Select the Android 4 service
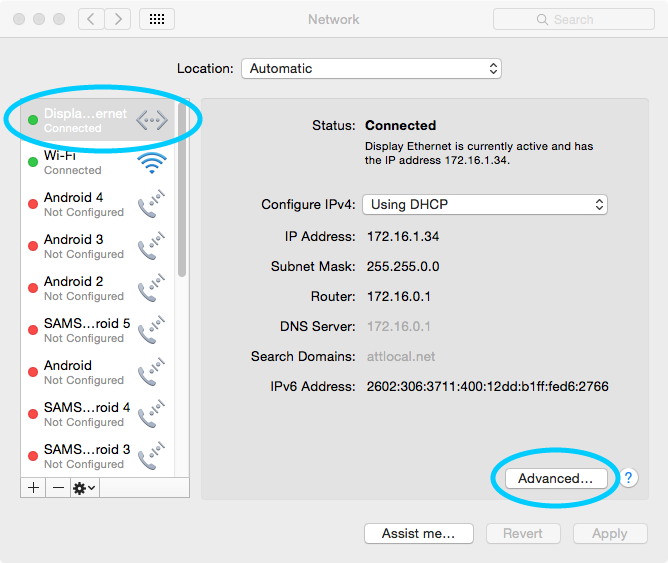This screenshot has width=668, height=563. point(98,204)
